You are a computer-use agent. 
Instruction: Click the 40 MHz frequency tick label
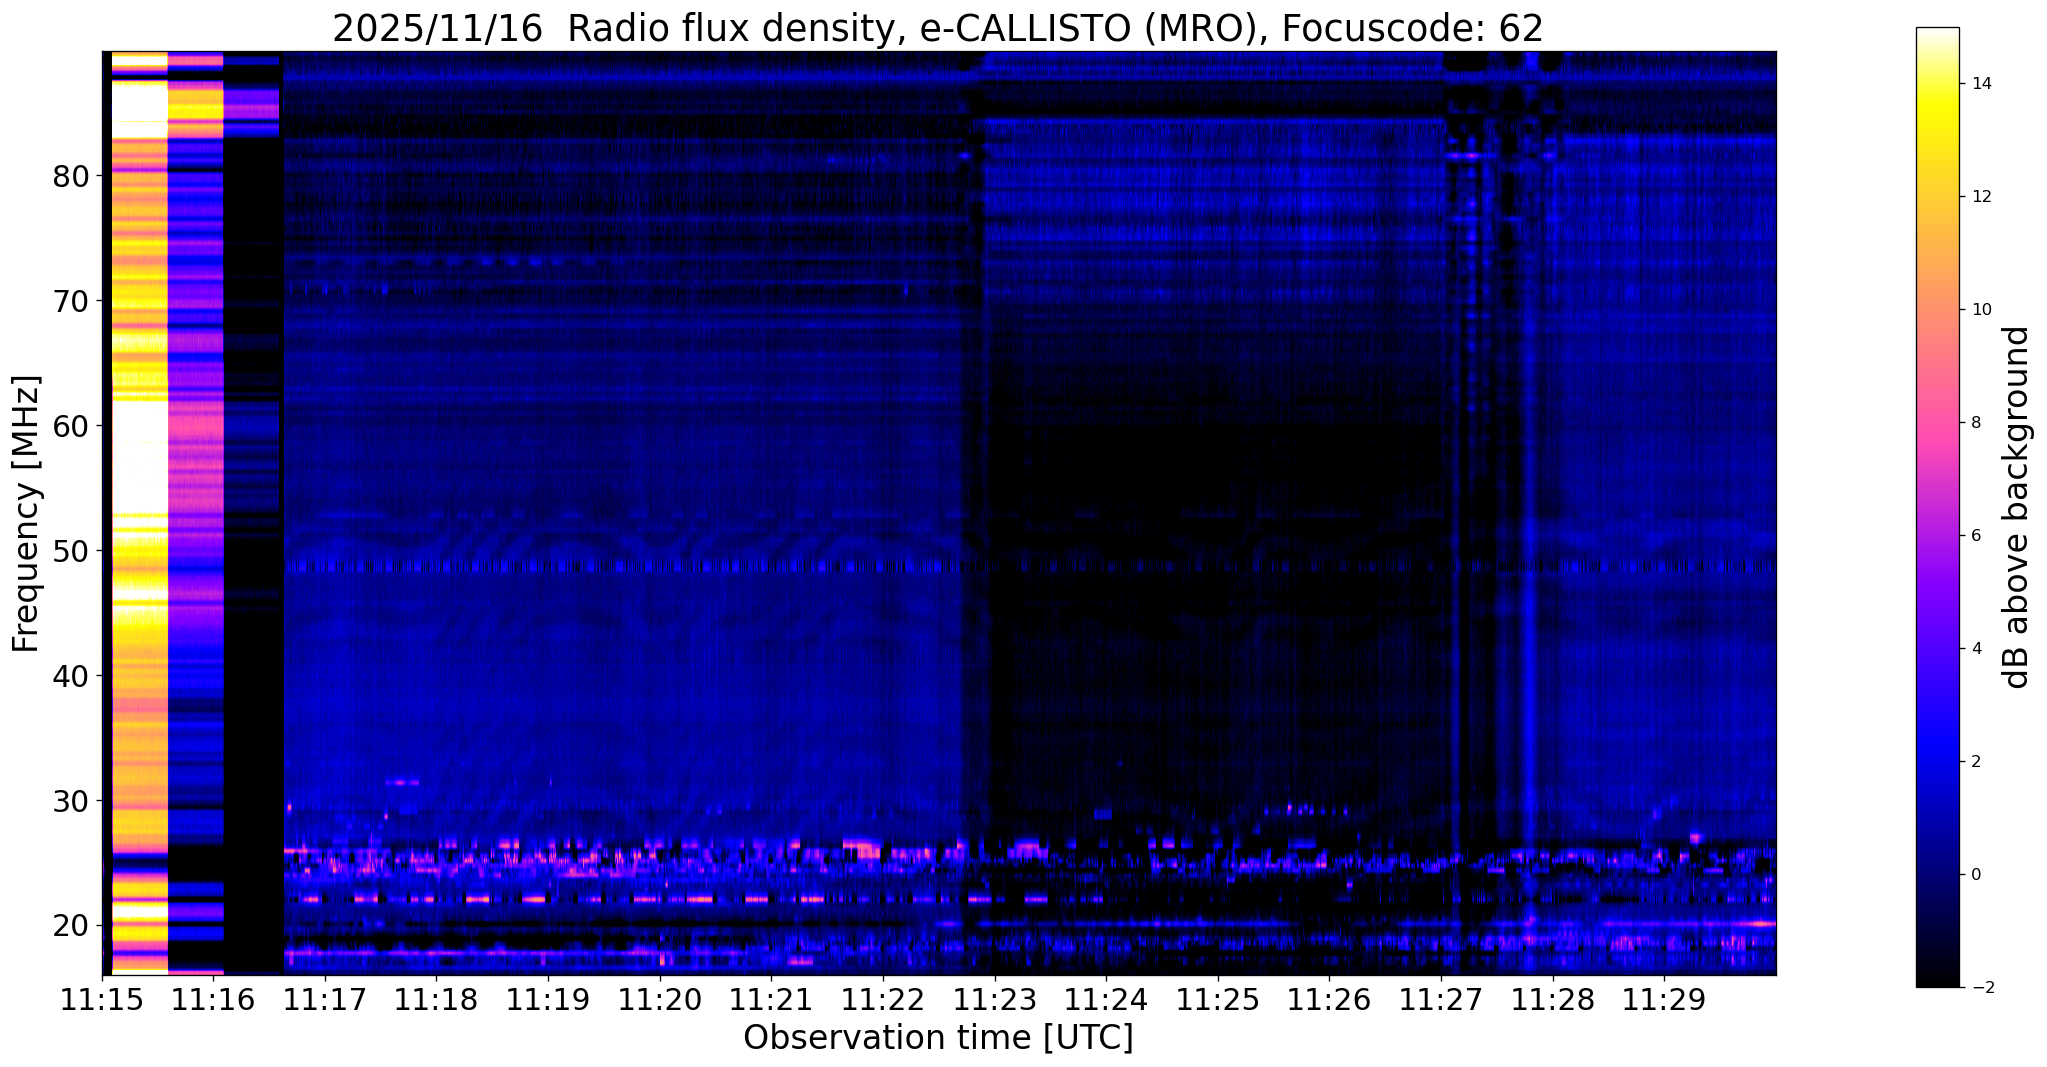point(70,676)
